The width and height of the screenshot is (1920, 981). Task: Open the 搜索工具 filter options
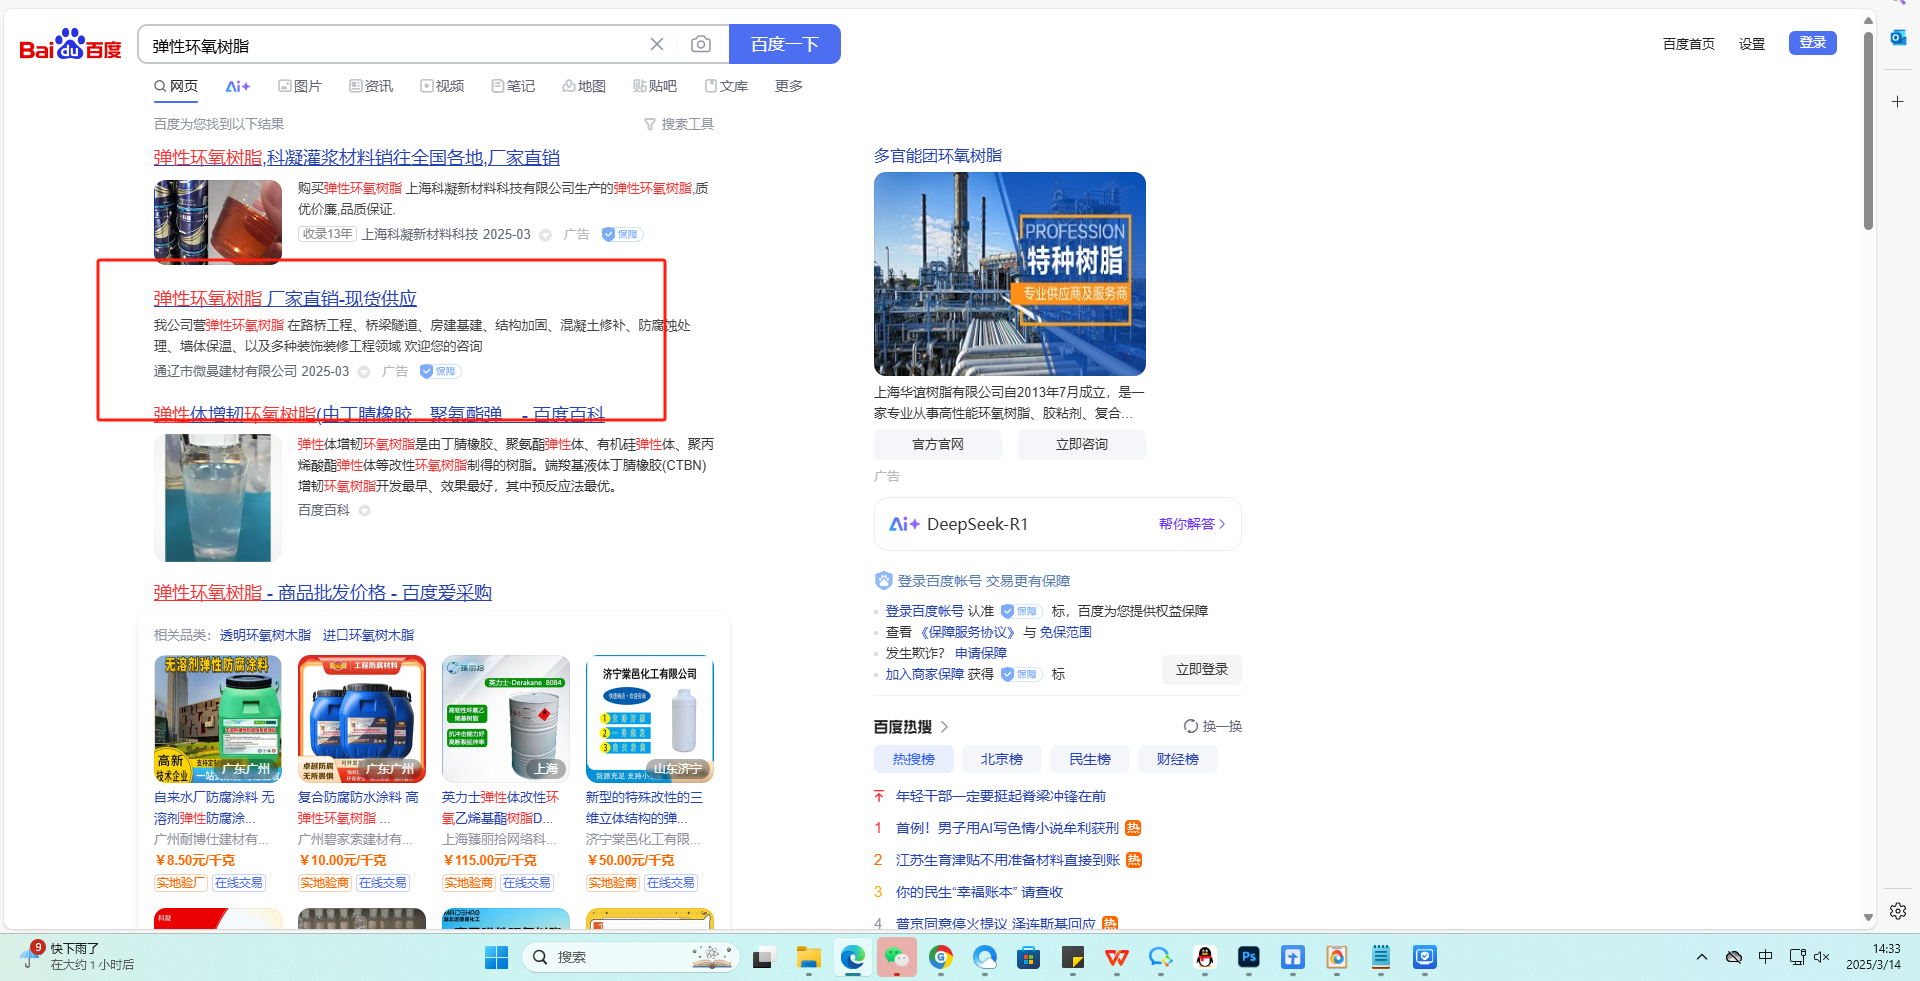pyautogui.click(x=679, y=124)
